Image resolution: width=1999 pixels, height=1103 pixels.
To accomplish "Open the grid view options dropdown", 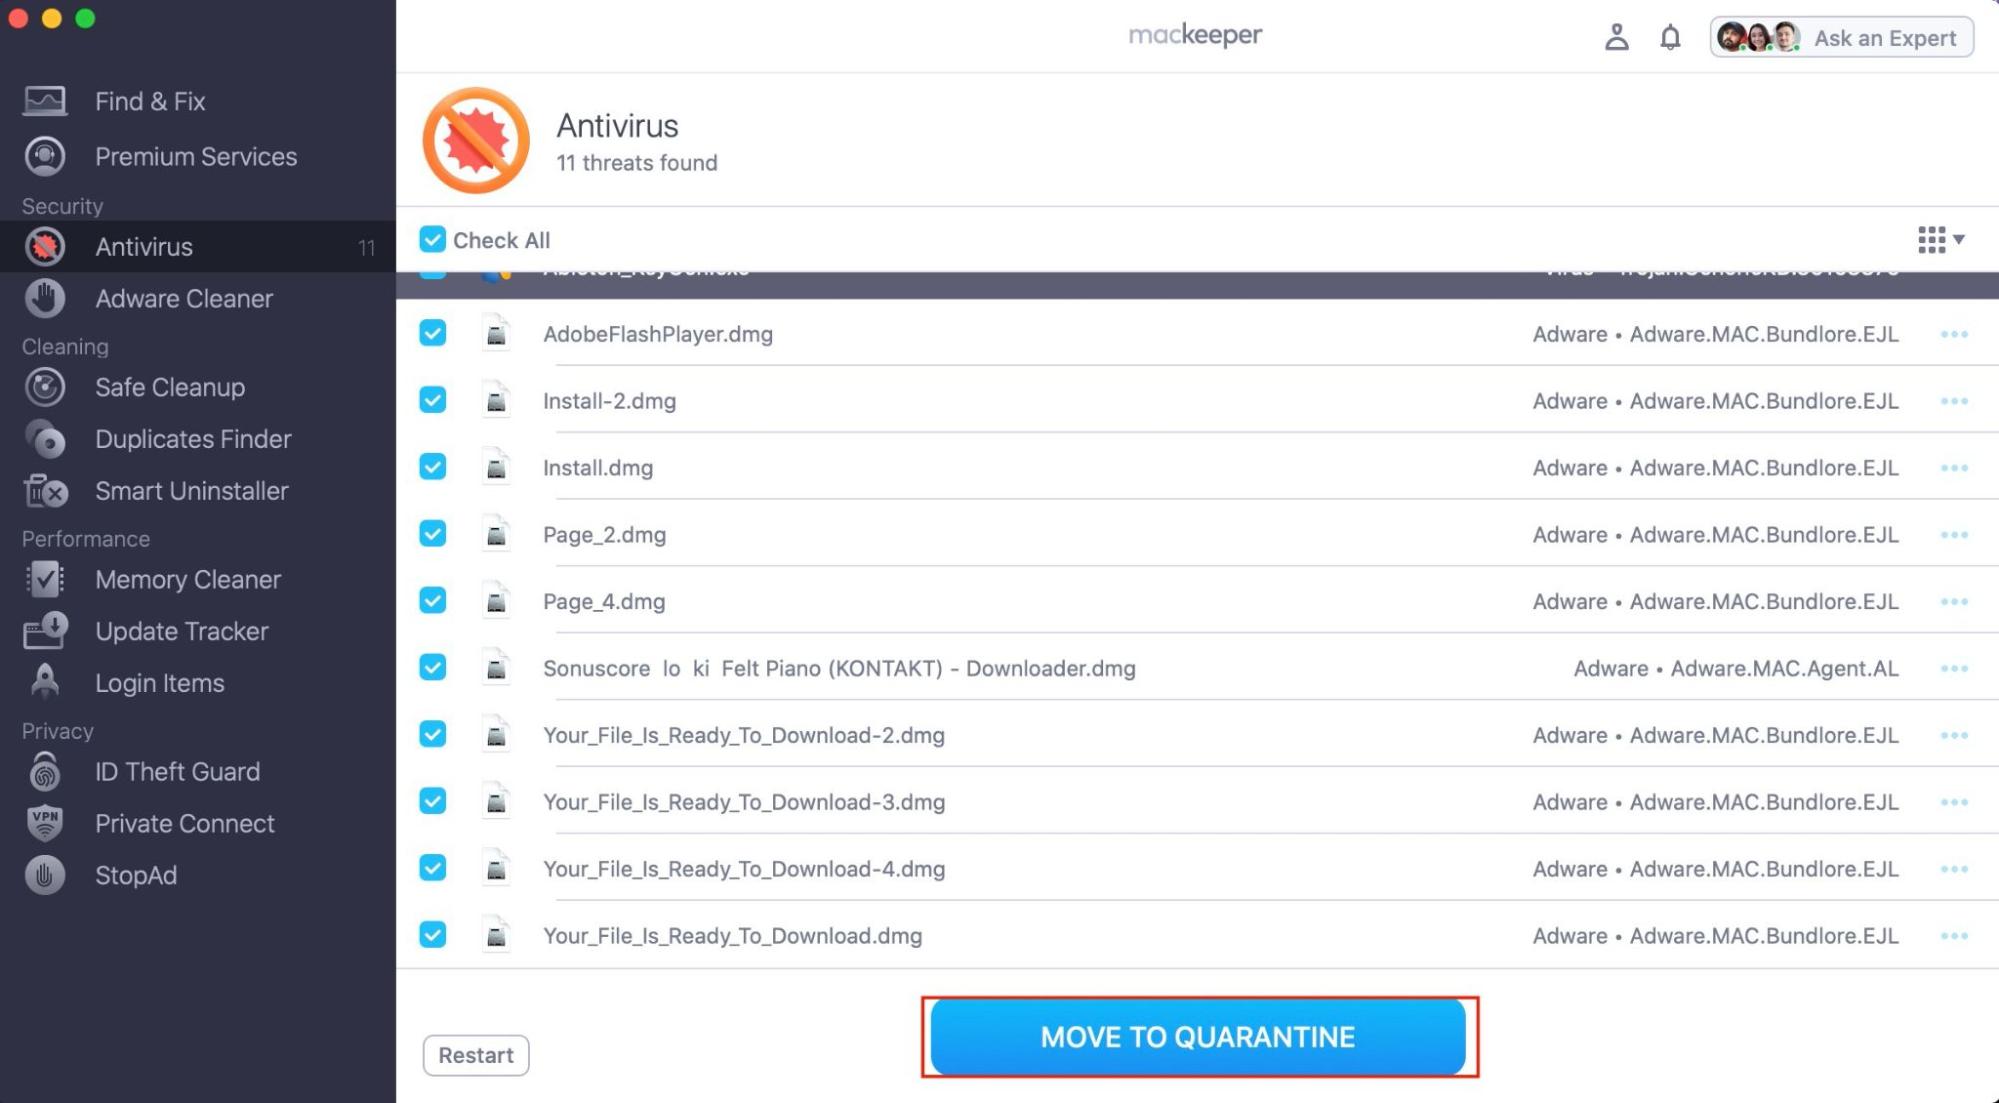I will coord(1941,240).
